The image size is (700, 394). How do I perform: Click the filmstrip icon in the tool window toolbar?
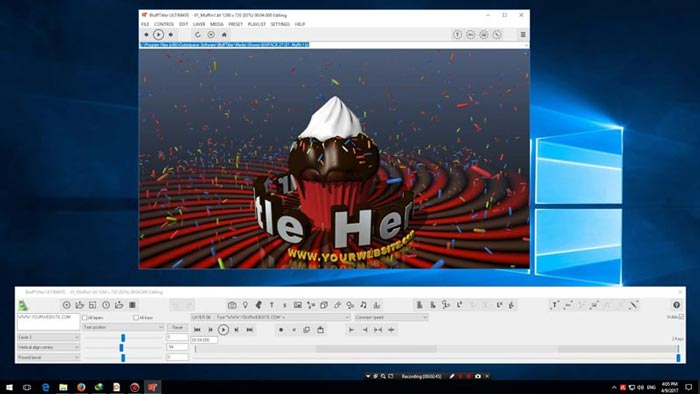click(x=132, y=305)
